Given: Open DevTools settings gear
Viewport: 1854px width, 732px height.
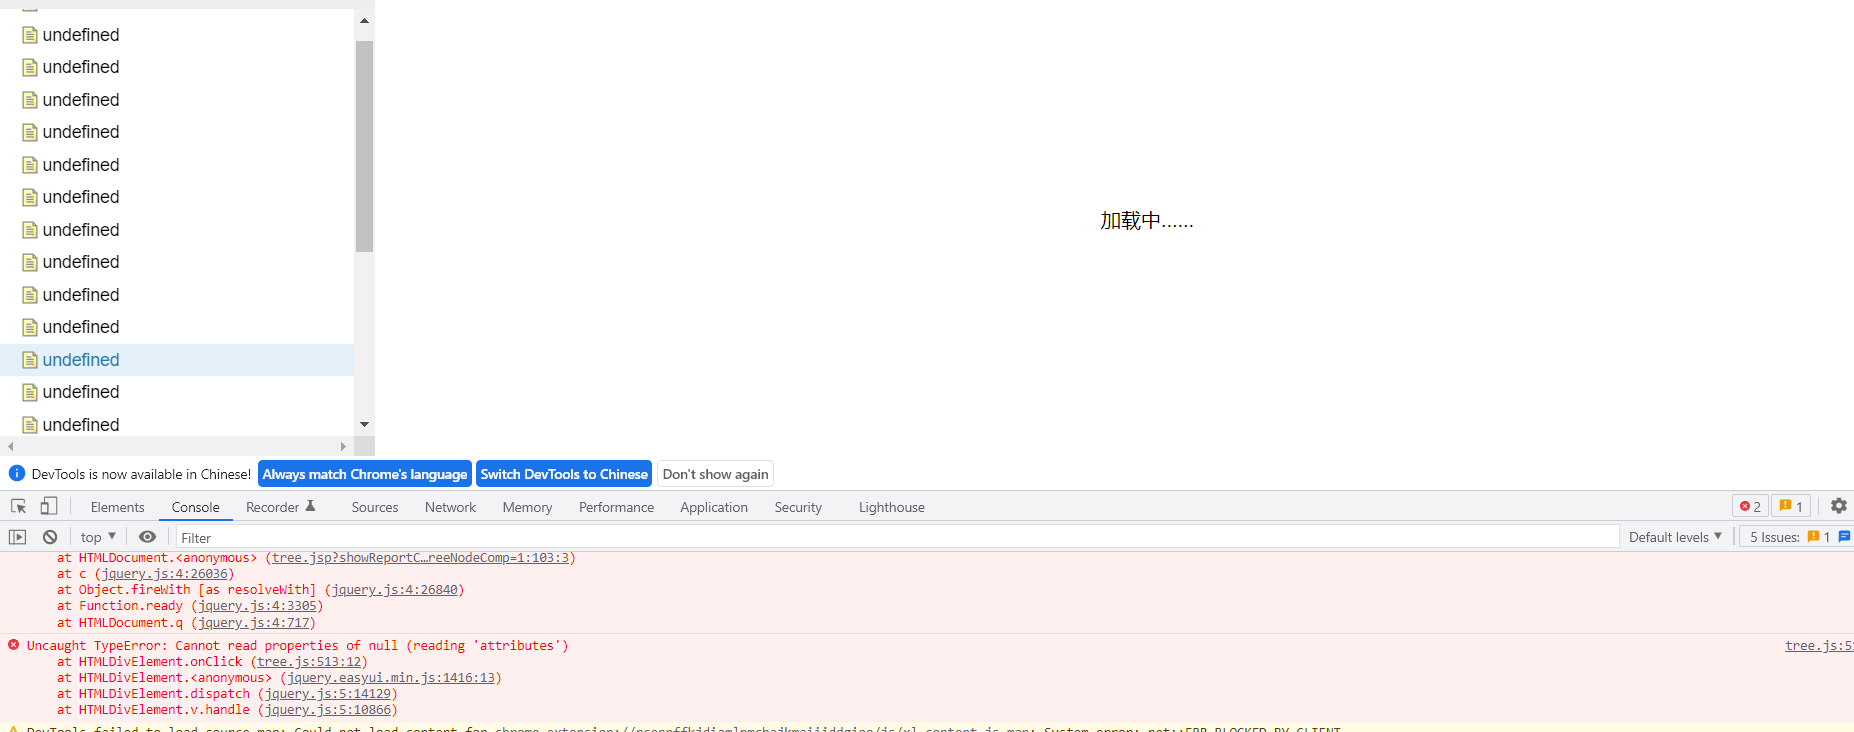Looking at the screenshot, I should click(1838, 506).
